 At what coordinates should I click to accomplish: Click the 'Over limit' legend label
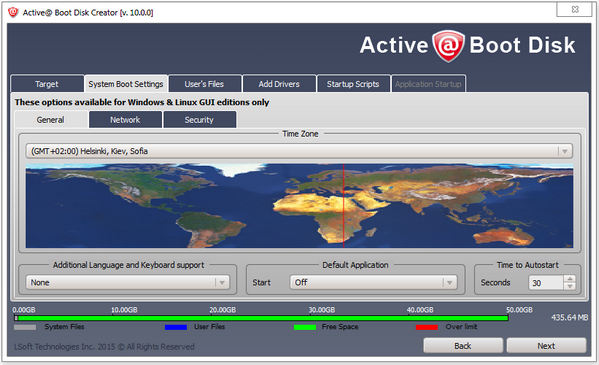coord(461,327)
